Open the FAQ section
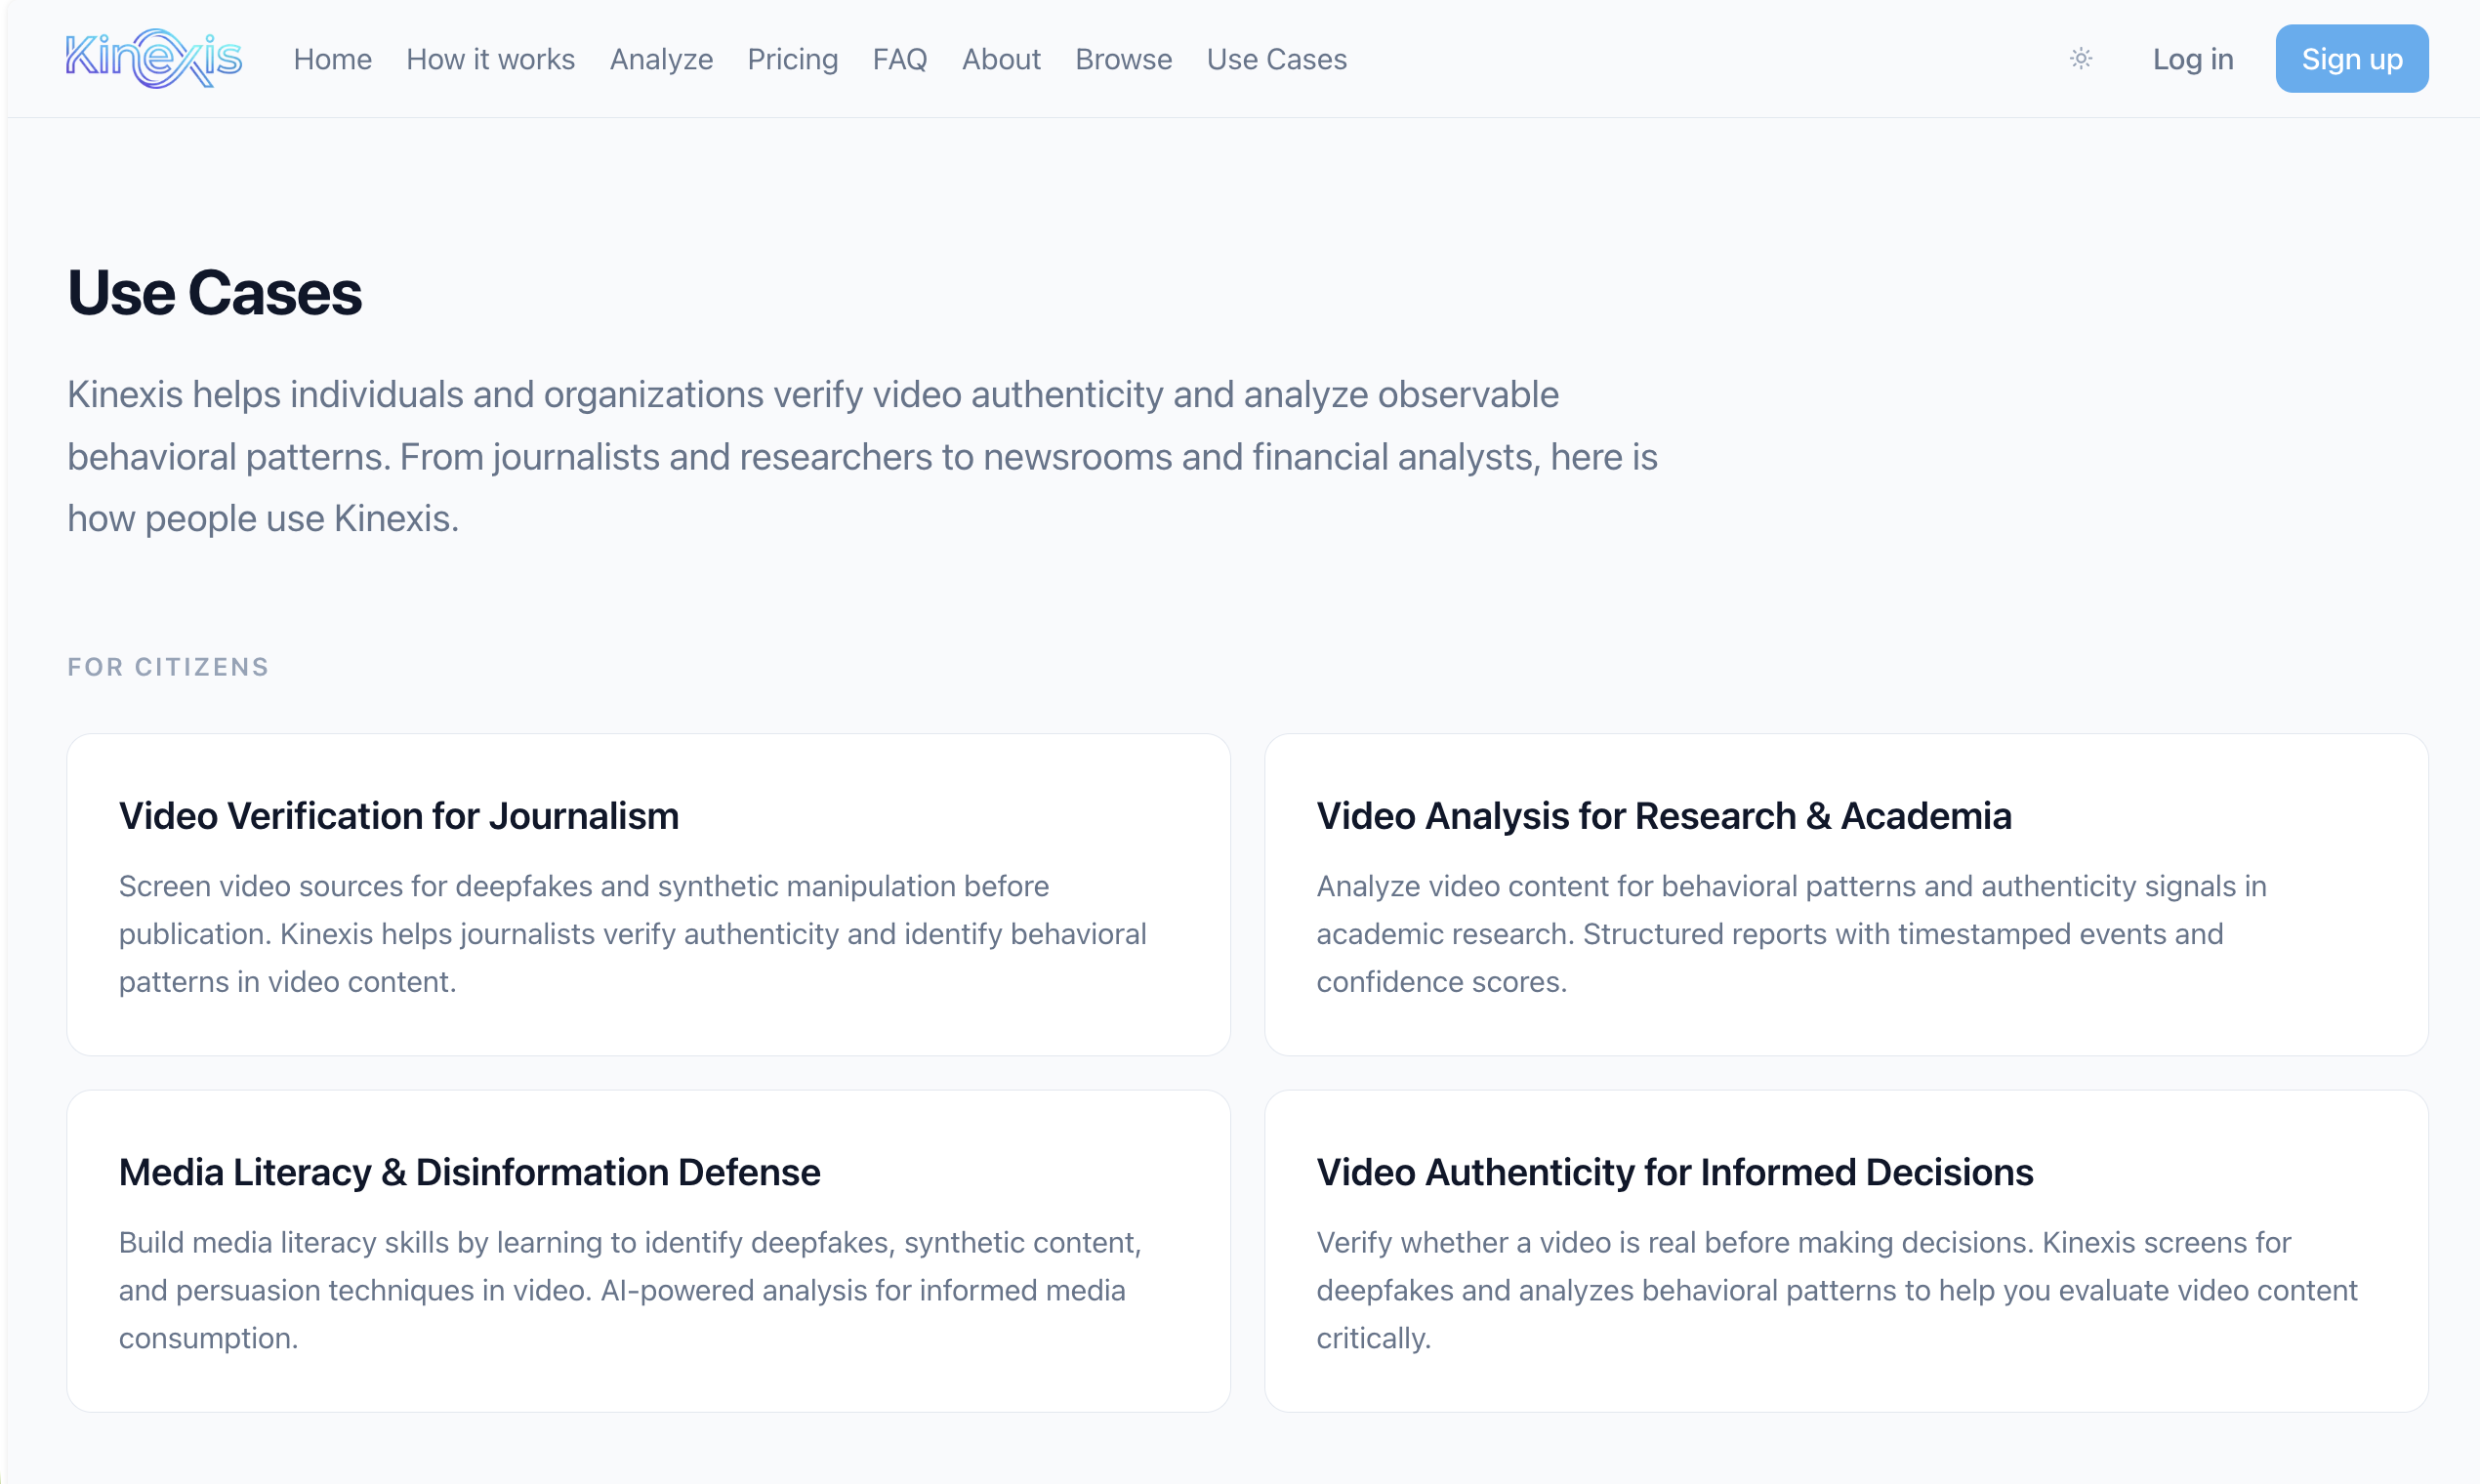This screenshot has width=2480, height=1484. (899, 60)
